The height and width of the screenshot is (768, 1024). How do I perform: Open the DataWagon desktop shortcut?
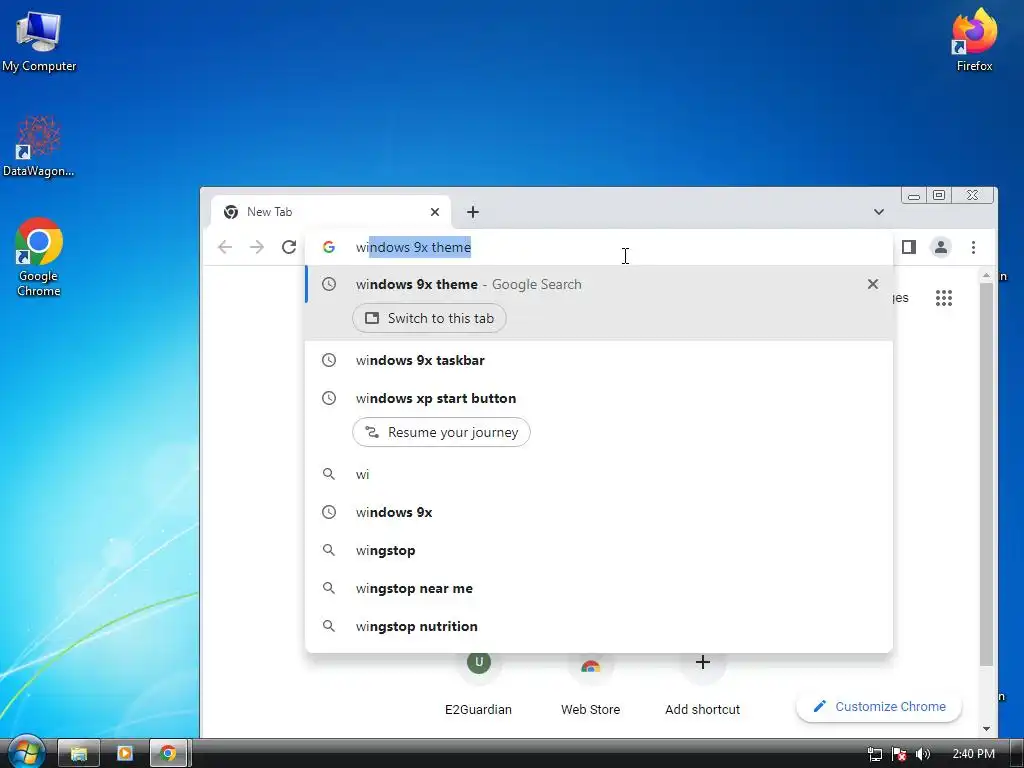[x=39, y=146]
